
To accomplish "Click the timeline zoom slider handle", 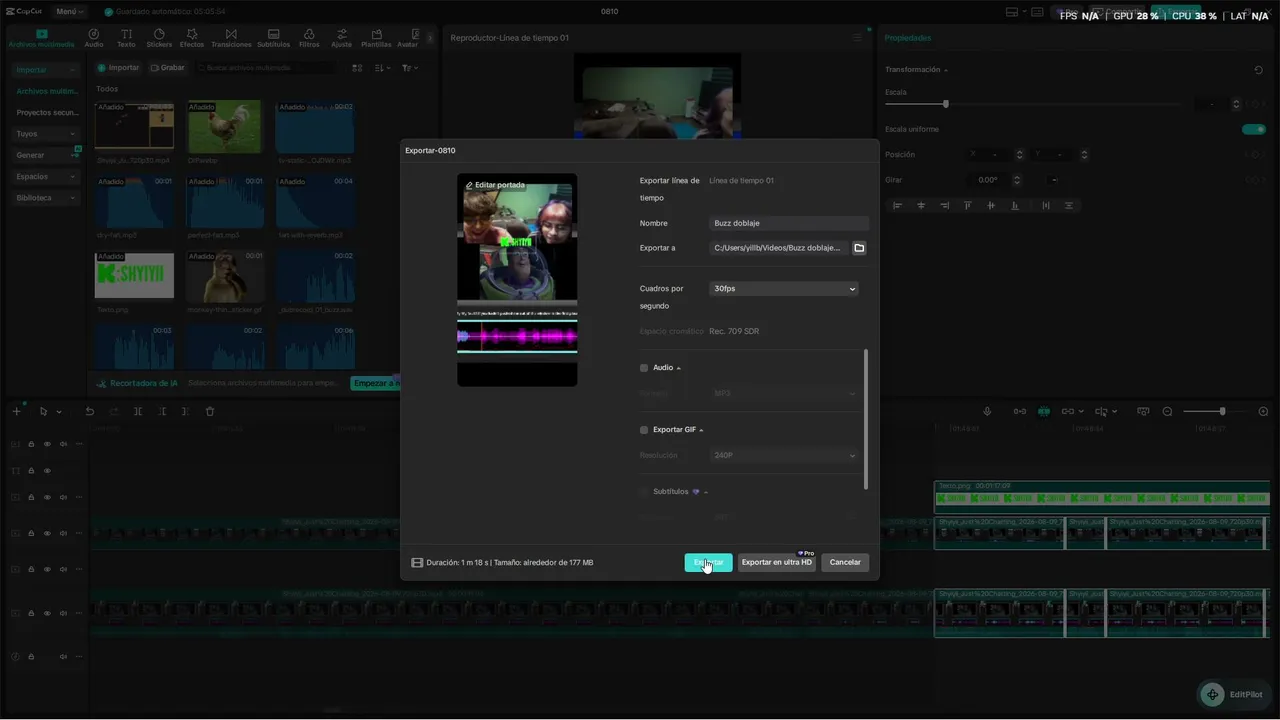I will (x=1222, y=411).
